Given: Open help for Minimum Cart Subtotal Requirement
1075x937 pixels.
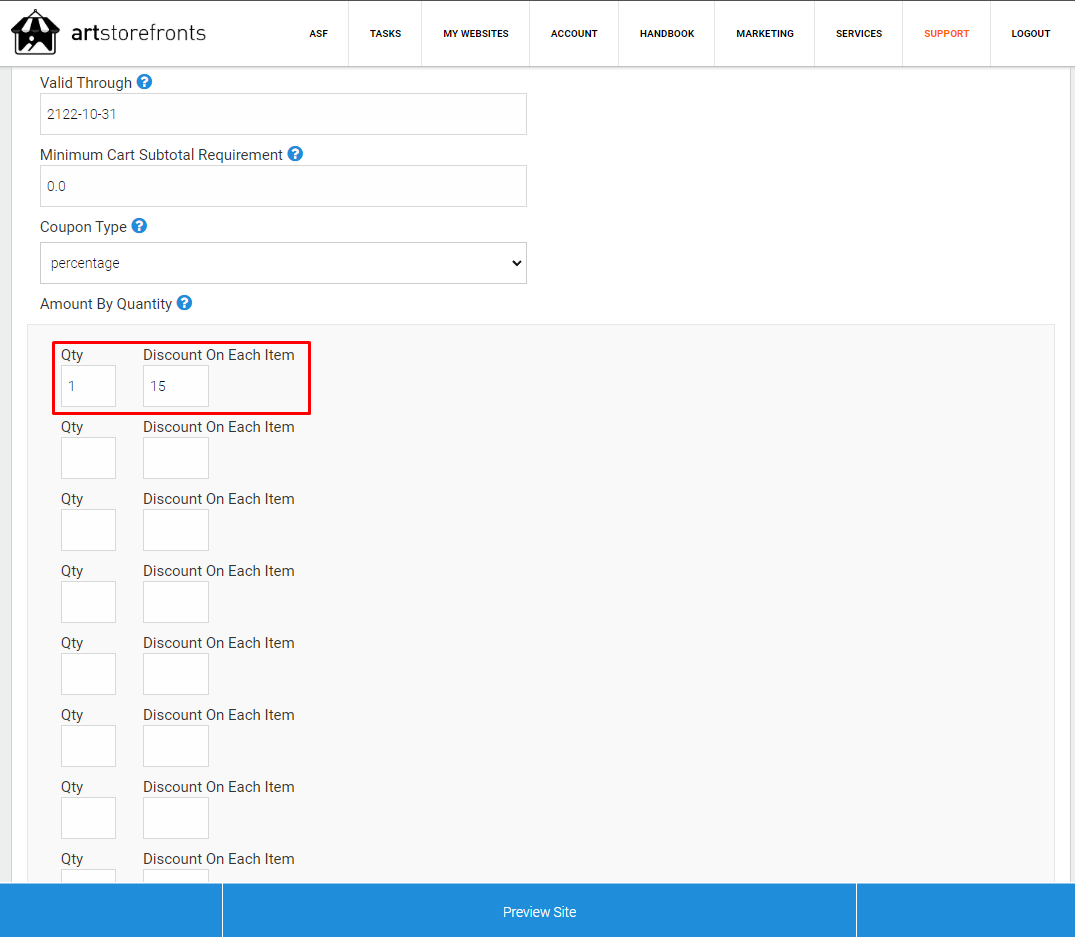Looking at the screenshot, I should pyautogui.click(x=295, y=154).
